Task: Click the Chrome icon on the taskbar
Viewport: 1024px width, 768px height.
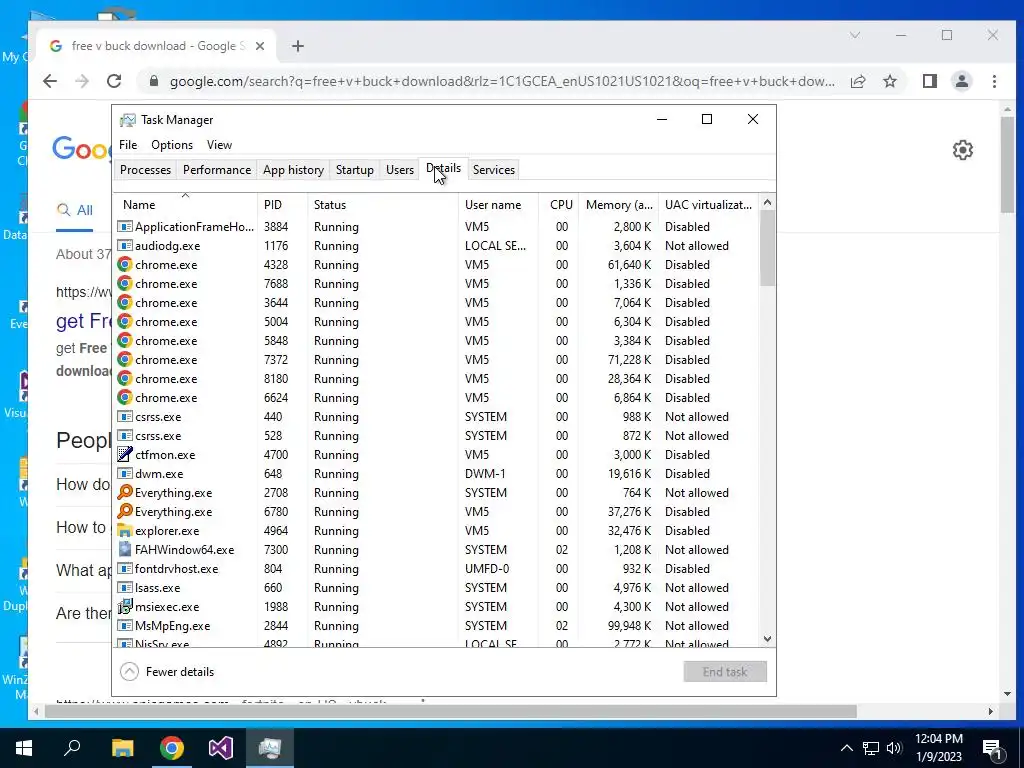Action: 172,748
